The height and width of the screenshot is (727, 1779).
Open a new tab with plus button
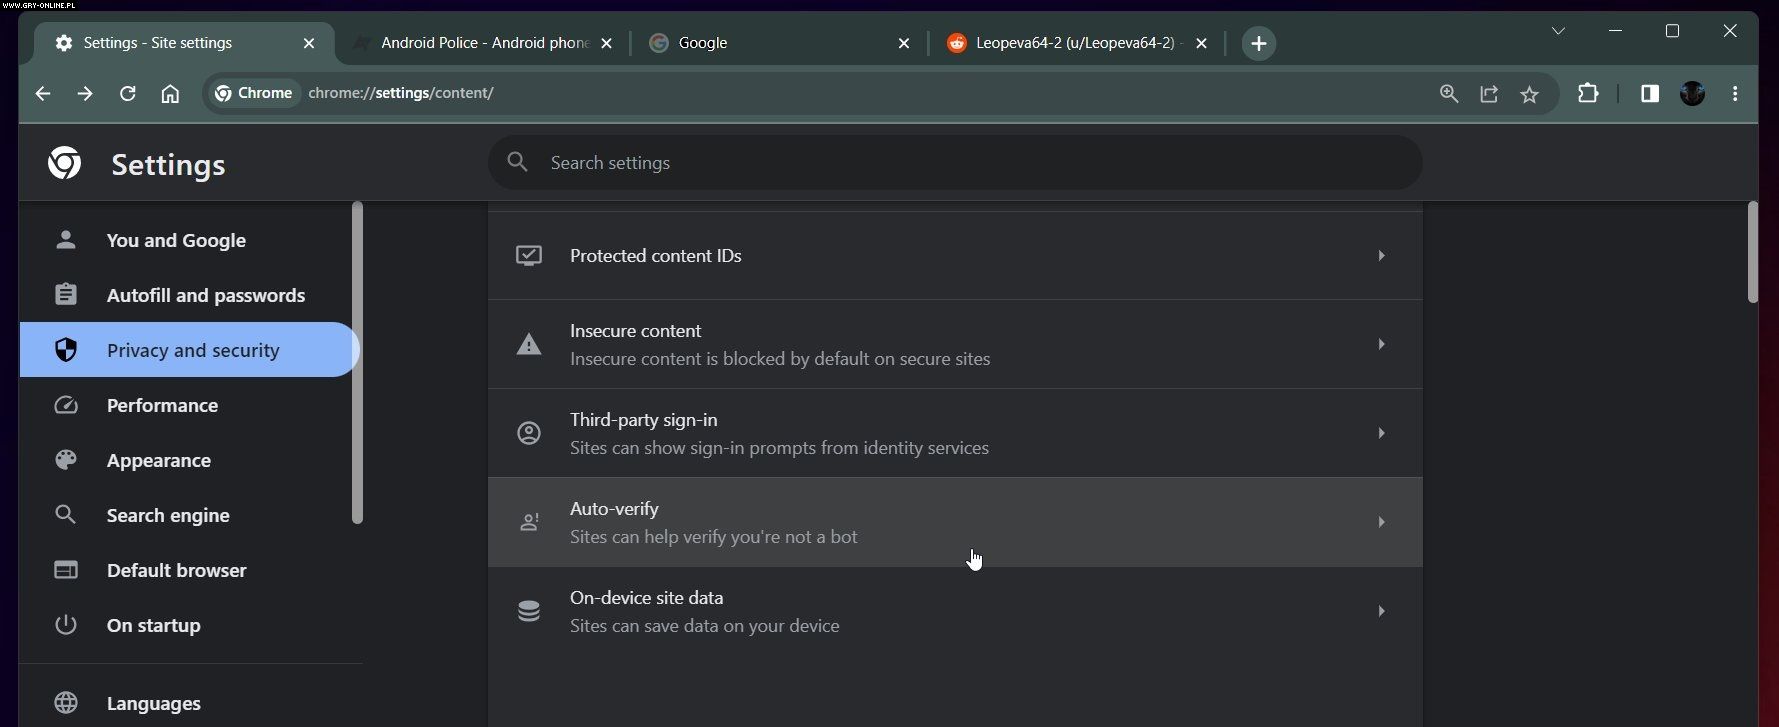click(1258, 43)
